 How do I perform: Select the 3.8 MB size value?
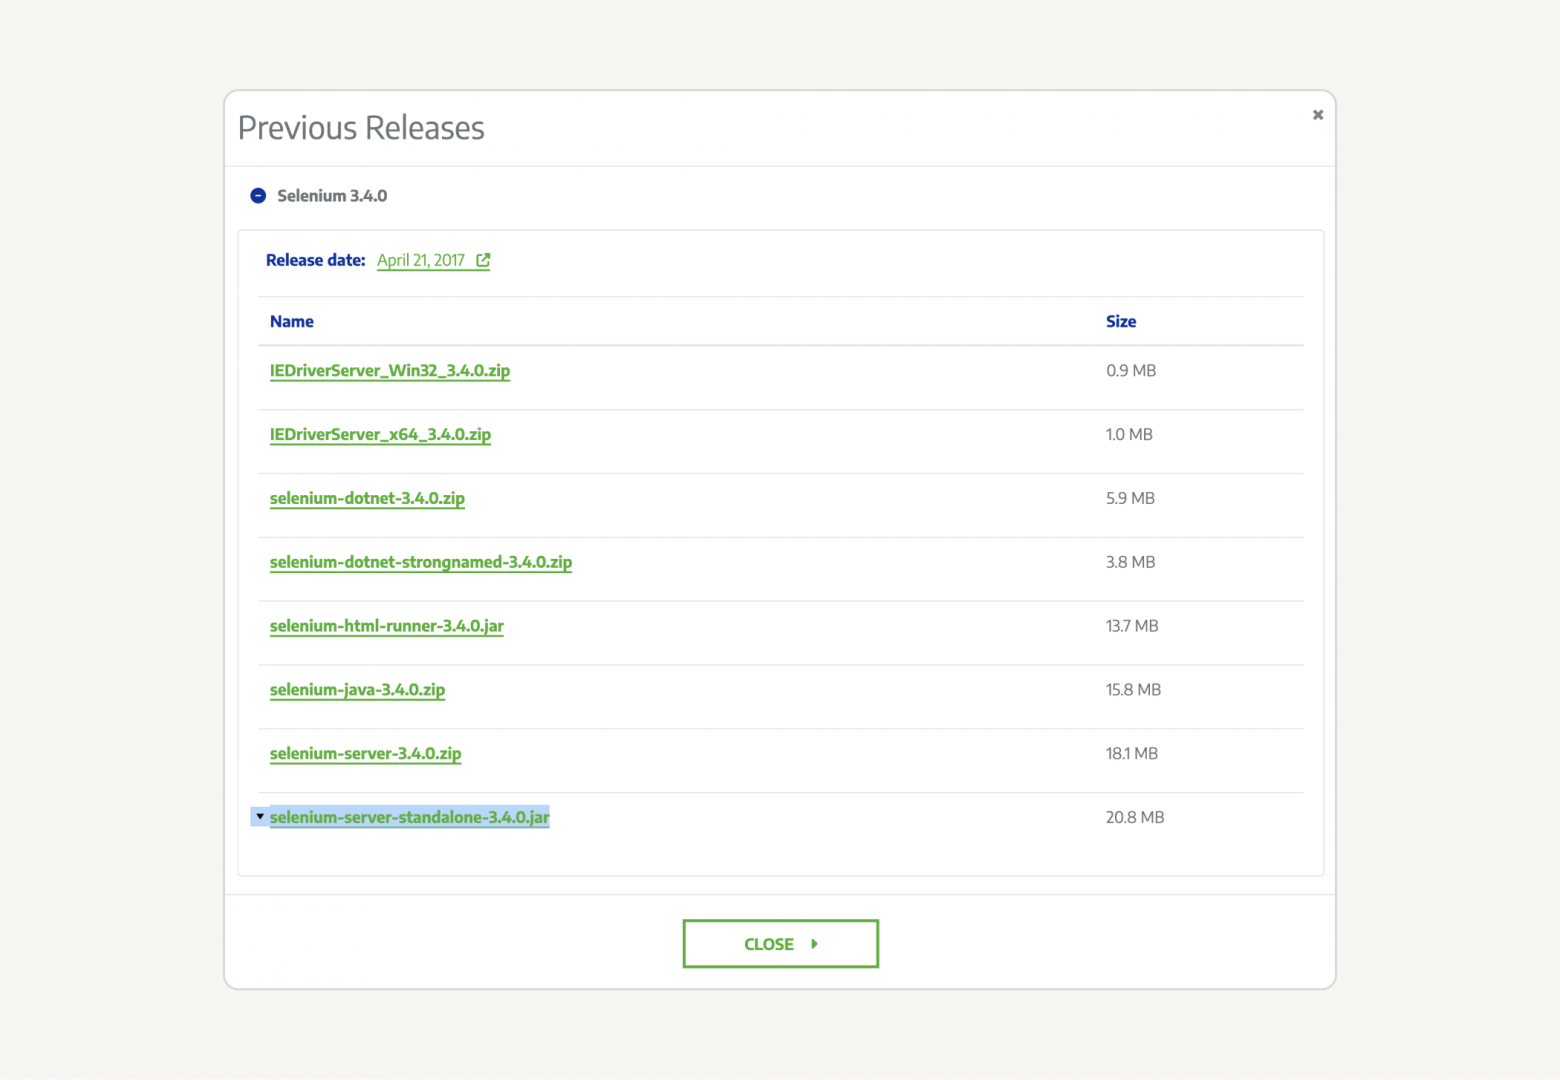pyautogui.click(x=1130, y=563)
